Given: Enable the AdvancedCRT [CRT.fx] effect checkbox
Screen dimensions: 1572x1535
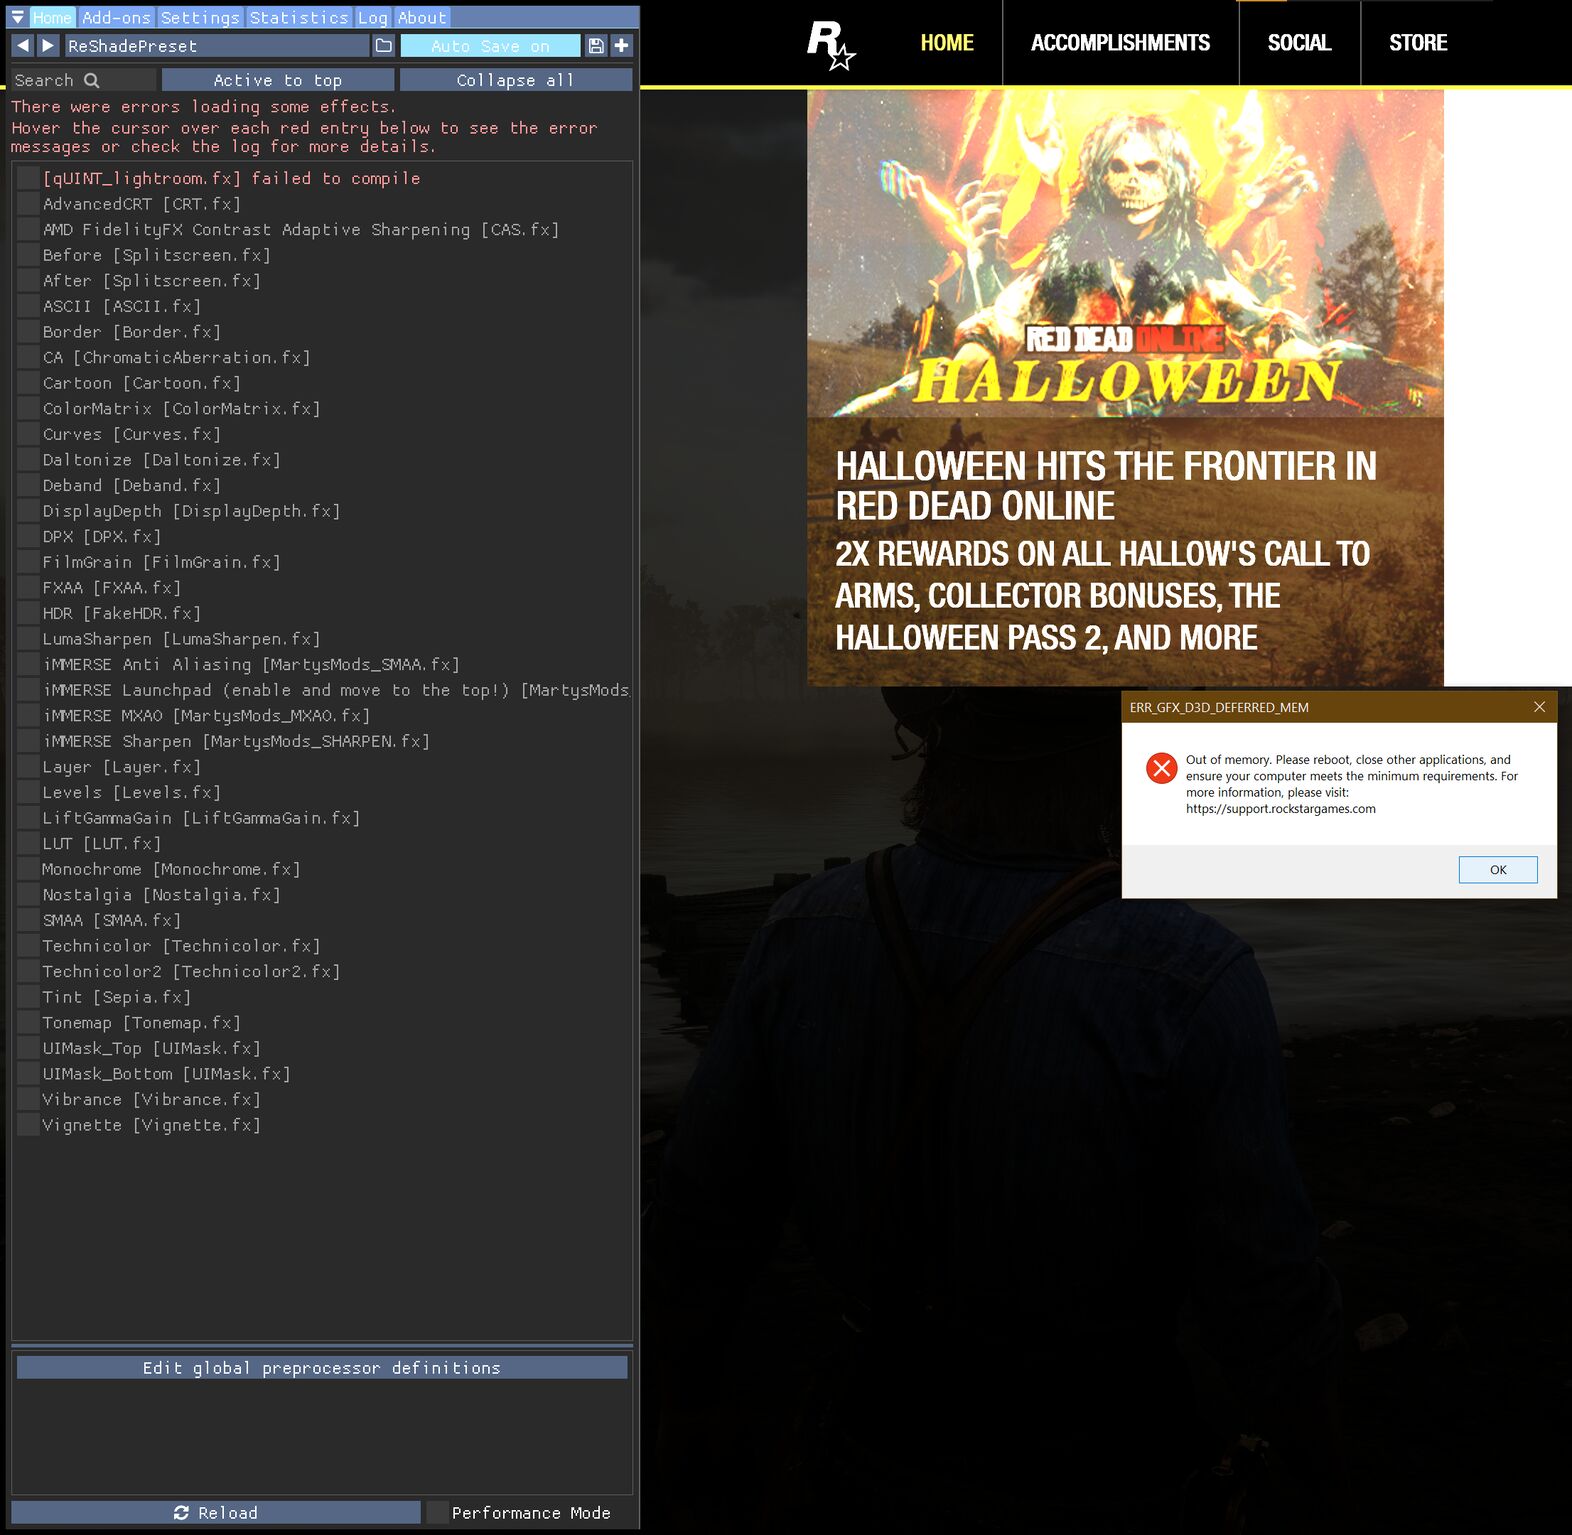Looking at the screenshot, I should coord(28,203).
